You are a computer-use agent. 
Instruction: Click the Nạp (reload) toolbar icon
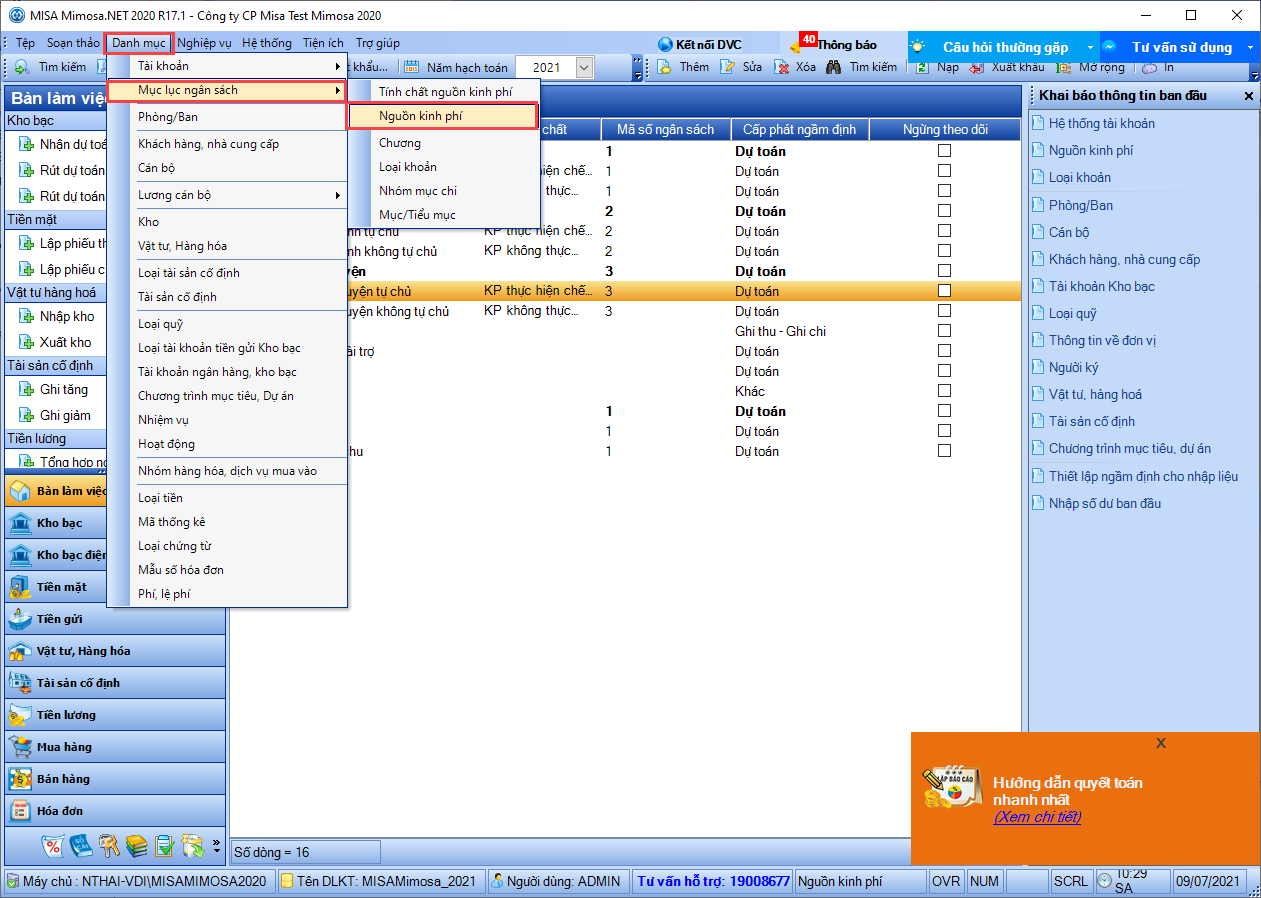(x=924, y=67)
